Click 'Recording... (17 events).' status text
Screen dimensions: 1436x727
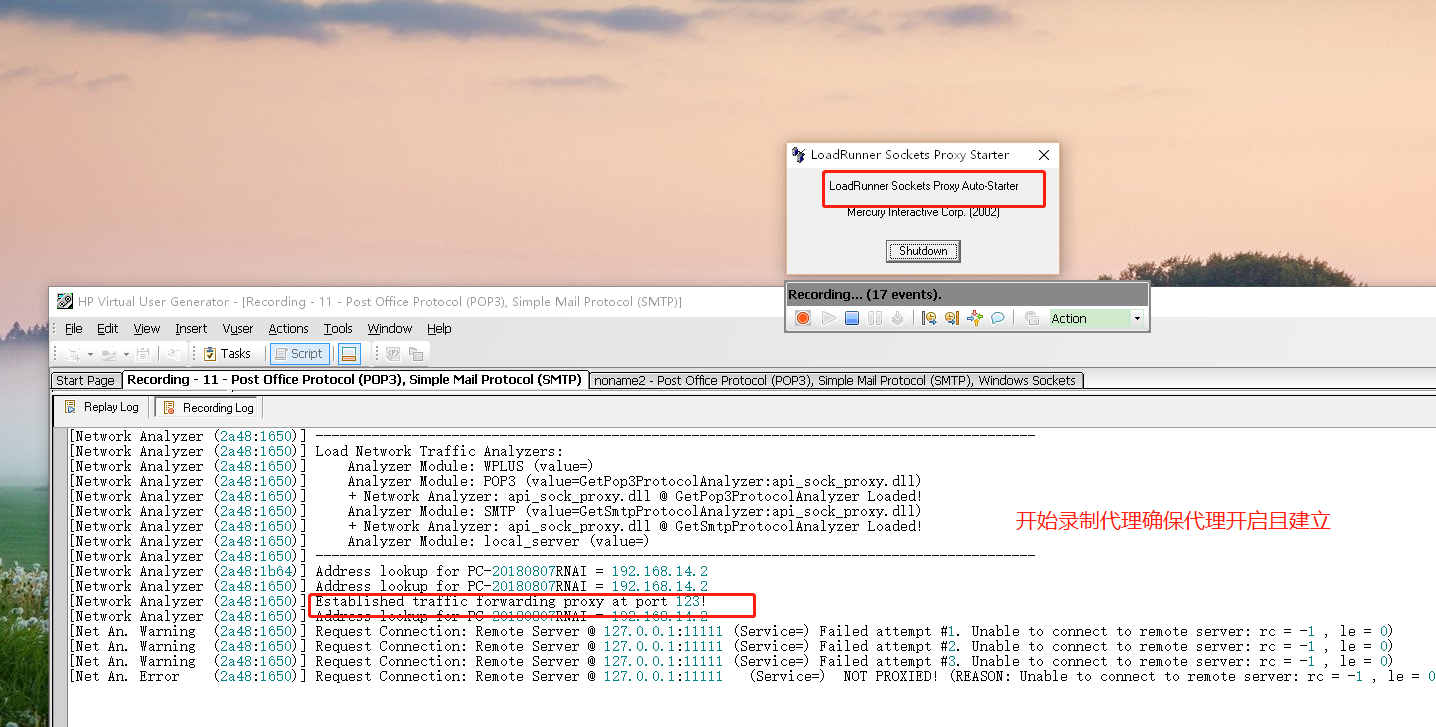pyautogui.click(x=865, y=294)
